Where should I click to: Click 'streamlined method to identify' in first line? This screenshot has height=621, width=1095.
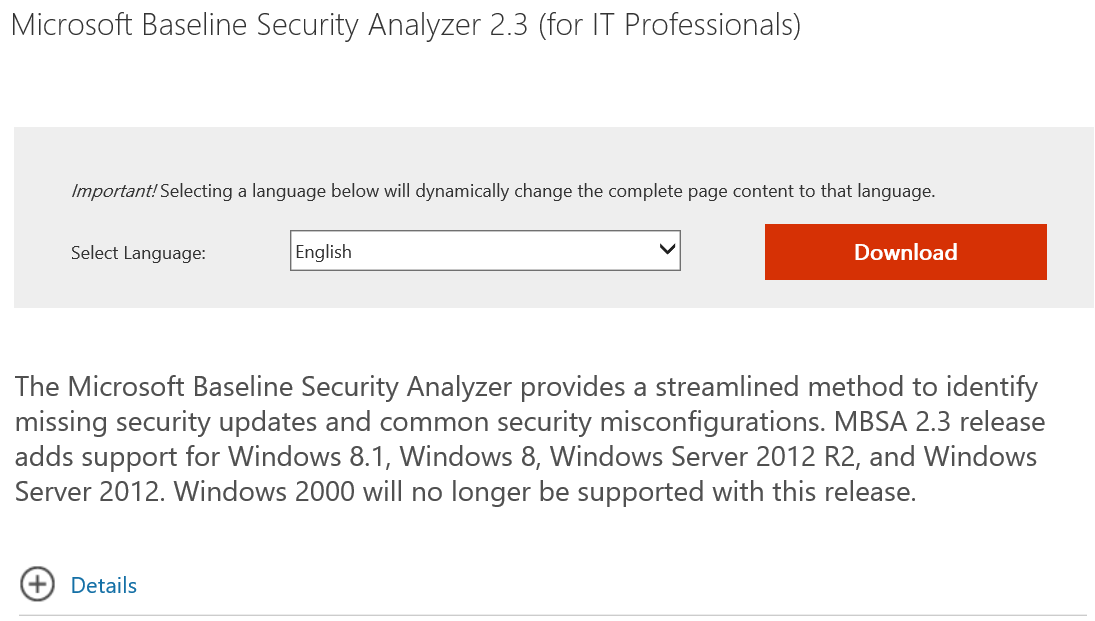pos(846,387)
